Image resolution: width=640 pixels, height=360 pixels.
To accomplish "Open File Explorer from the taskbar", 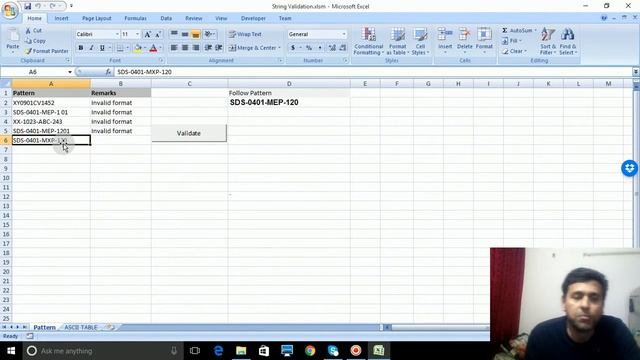I will point(241,351).
